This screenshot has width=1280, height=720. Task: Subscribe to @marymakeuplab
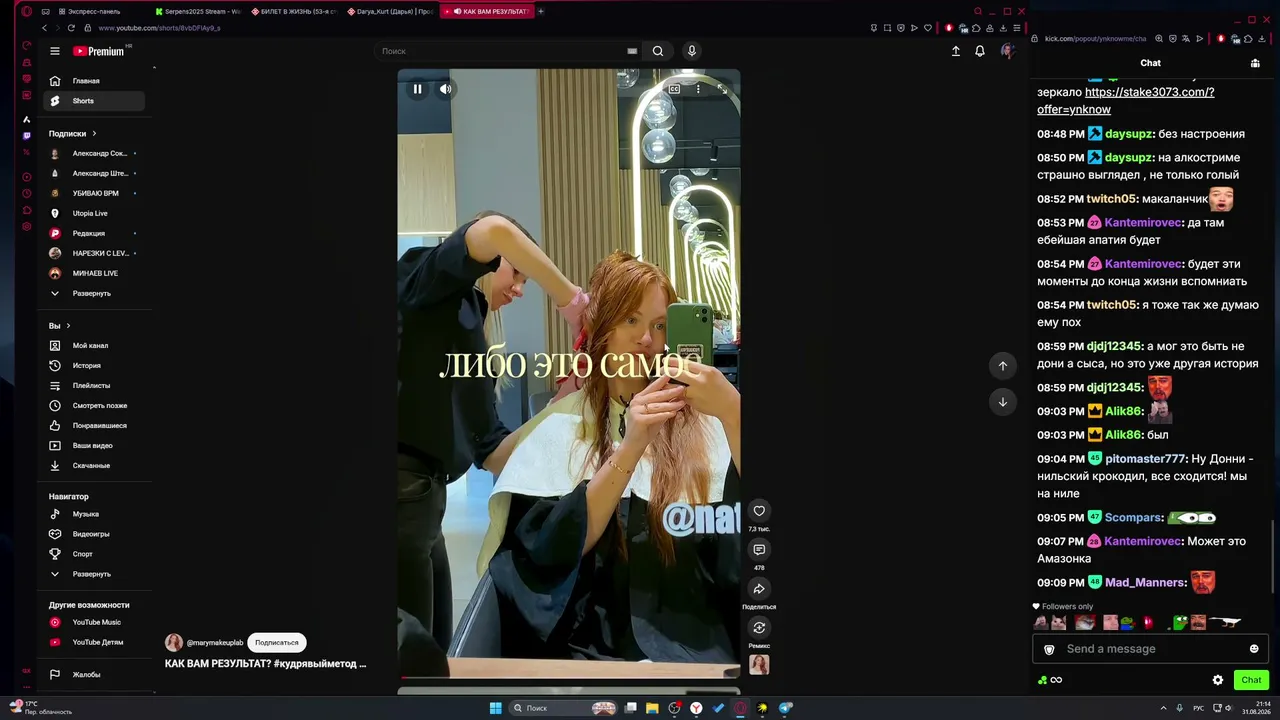click(277, 643)
